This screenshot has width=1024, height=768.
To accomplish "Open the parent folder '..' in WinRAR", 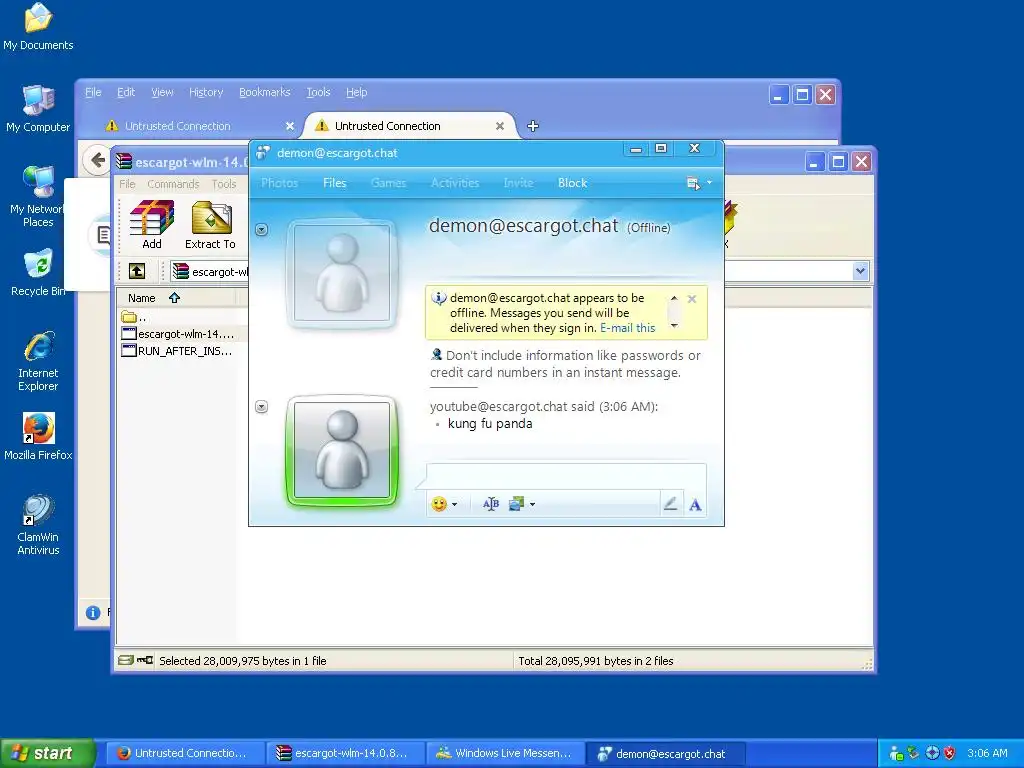I will point(135,317).
